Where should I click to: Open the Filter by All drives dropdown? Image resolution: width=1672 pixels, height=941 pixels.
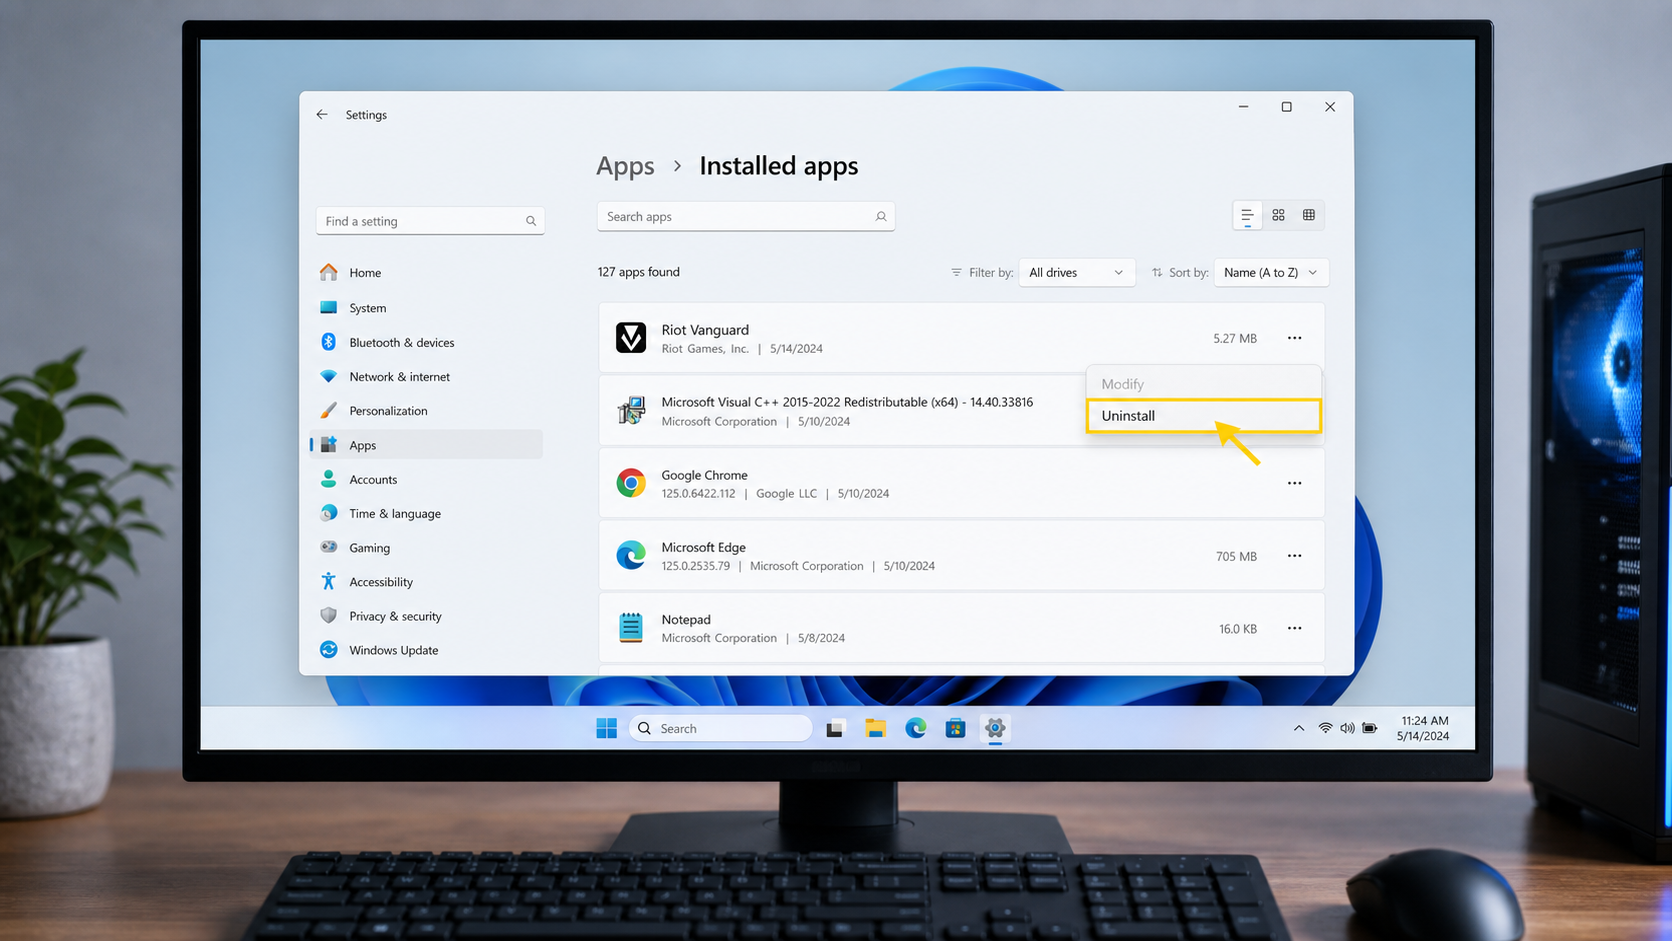tap(1076, 272)
